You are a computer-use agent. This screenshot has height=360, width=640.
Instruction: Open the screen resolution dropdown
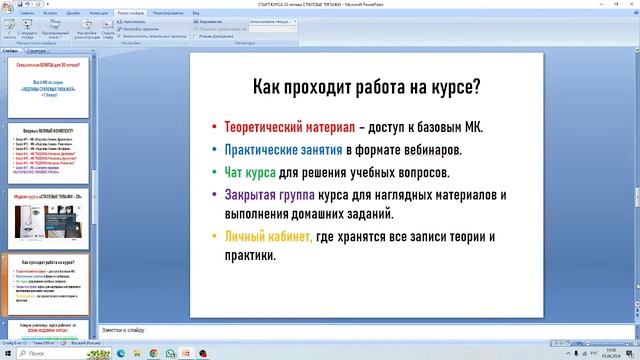[273, 22]
